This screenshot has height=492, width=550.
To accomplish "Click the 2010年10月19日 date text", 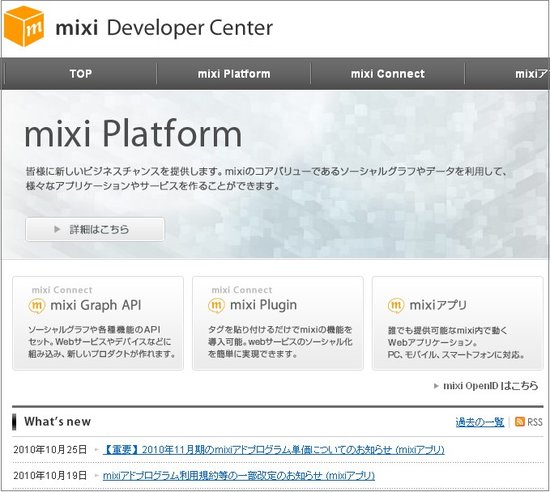I will [x=50, y=476].
